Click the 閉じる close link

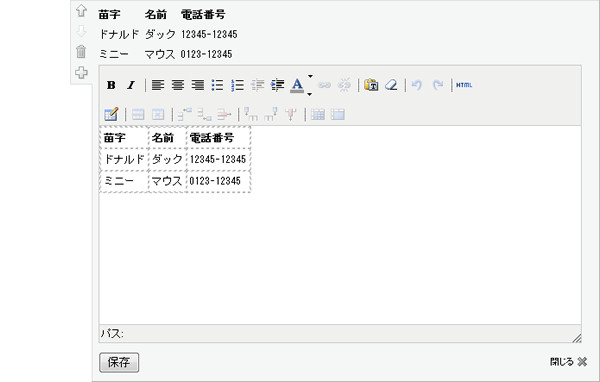click(568, 362)
